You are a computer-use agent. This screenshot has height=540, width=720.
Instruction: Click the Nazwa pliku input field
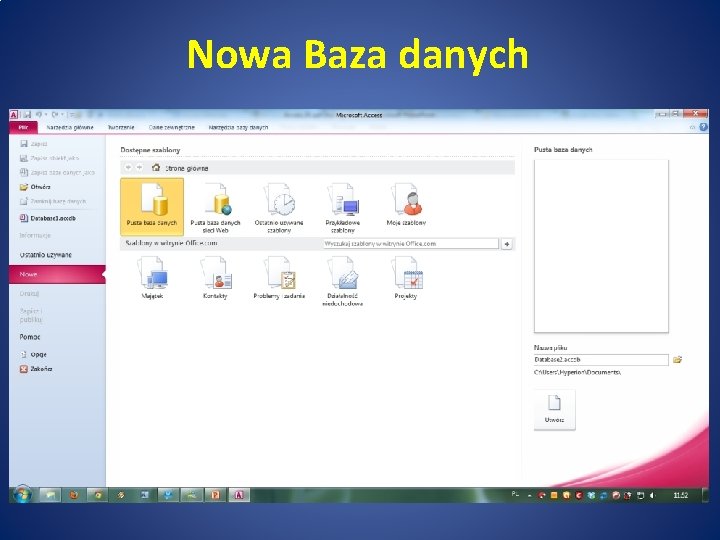[x=601, y=360]
